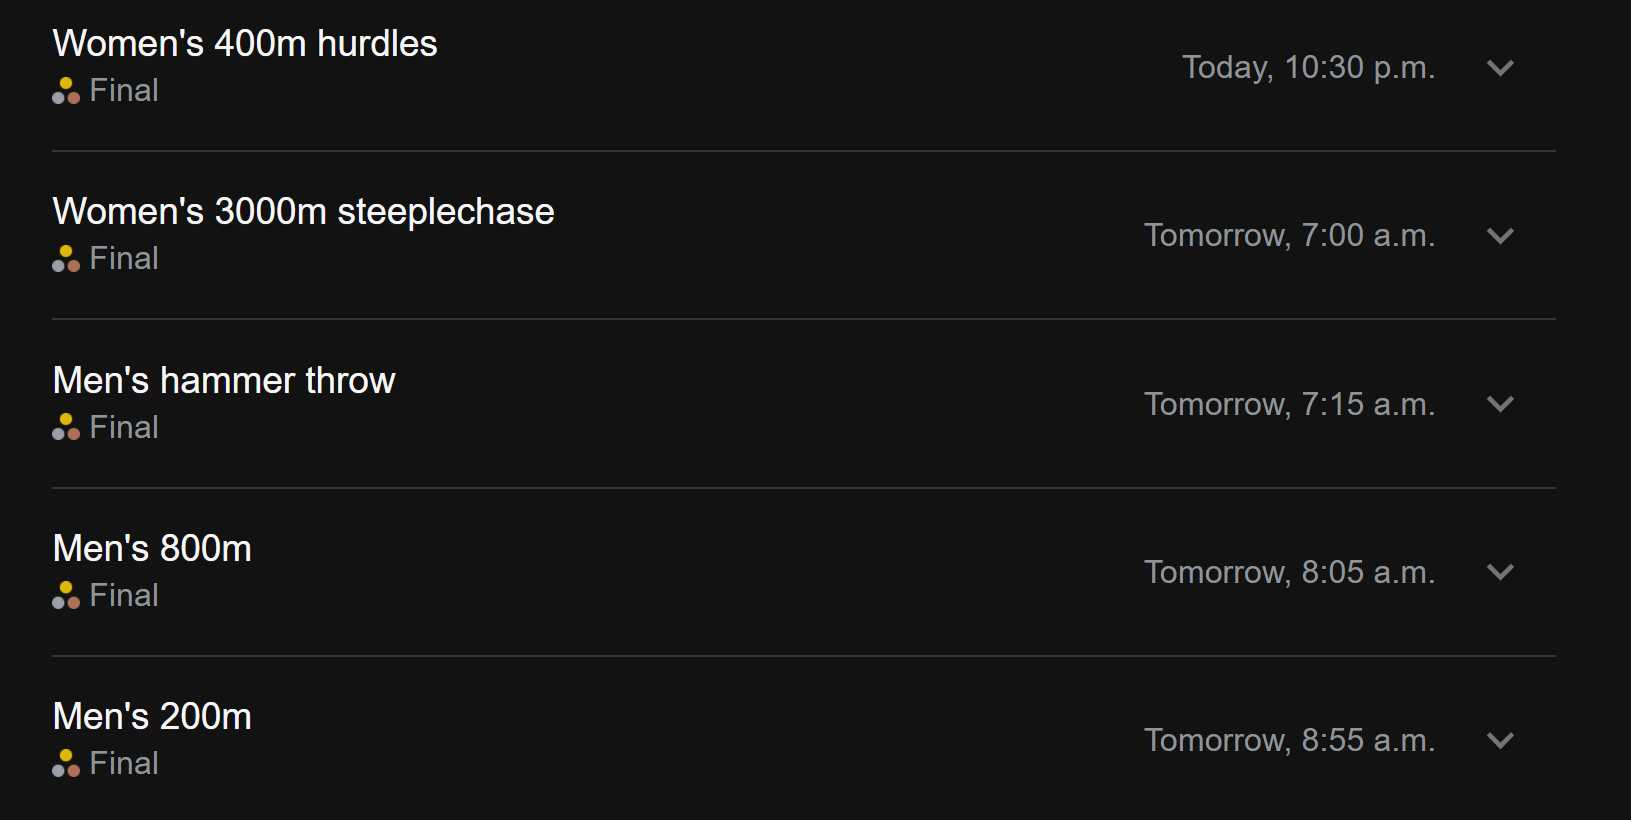
Task: Open Women's 3000m steeplechase event title
Action: click(x=303, y=212)
